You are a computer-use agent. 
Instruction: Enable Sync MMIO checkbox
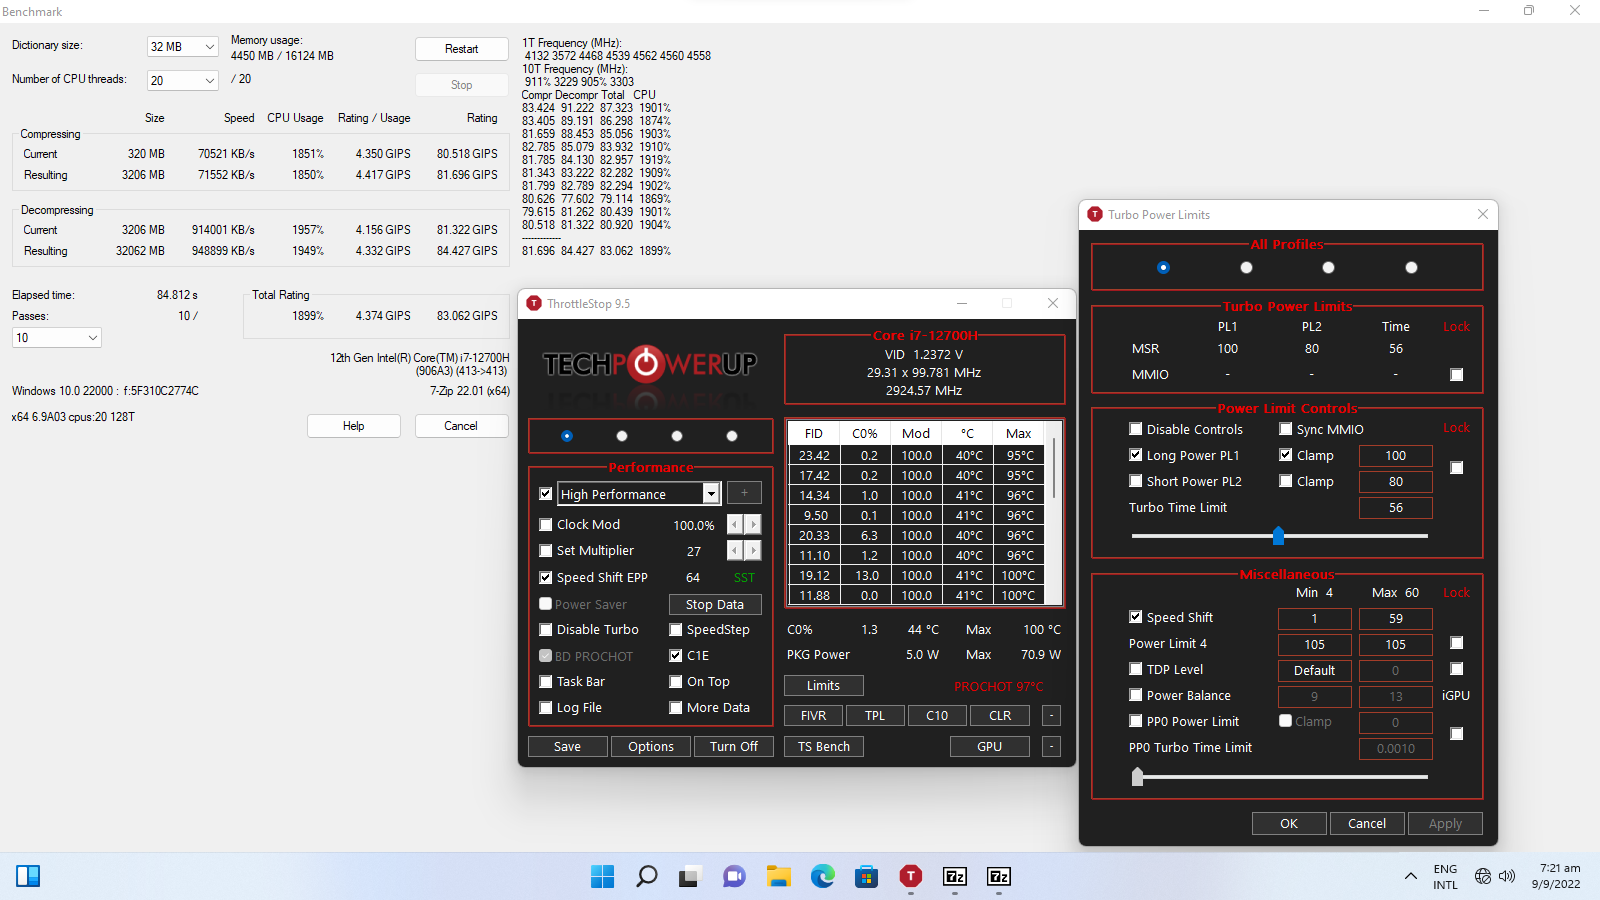1286,429
